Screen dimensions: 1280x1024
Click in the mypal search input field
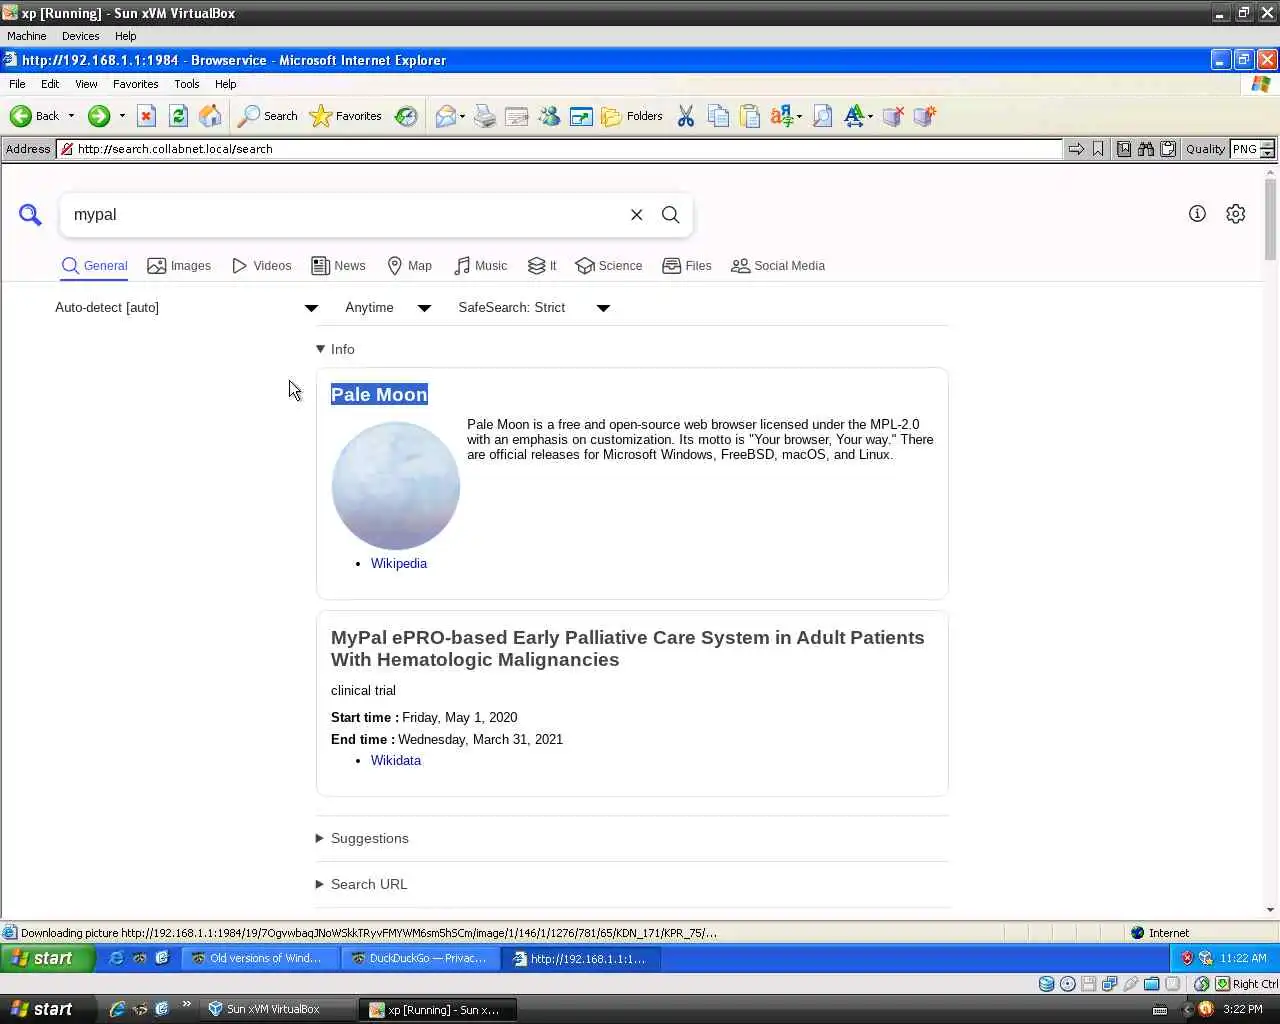344,215
